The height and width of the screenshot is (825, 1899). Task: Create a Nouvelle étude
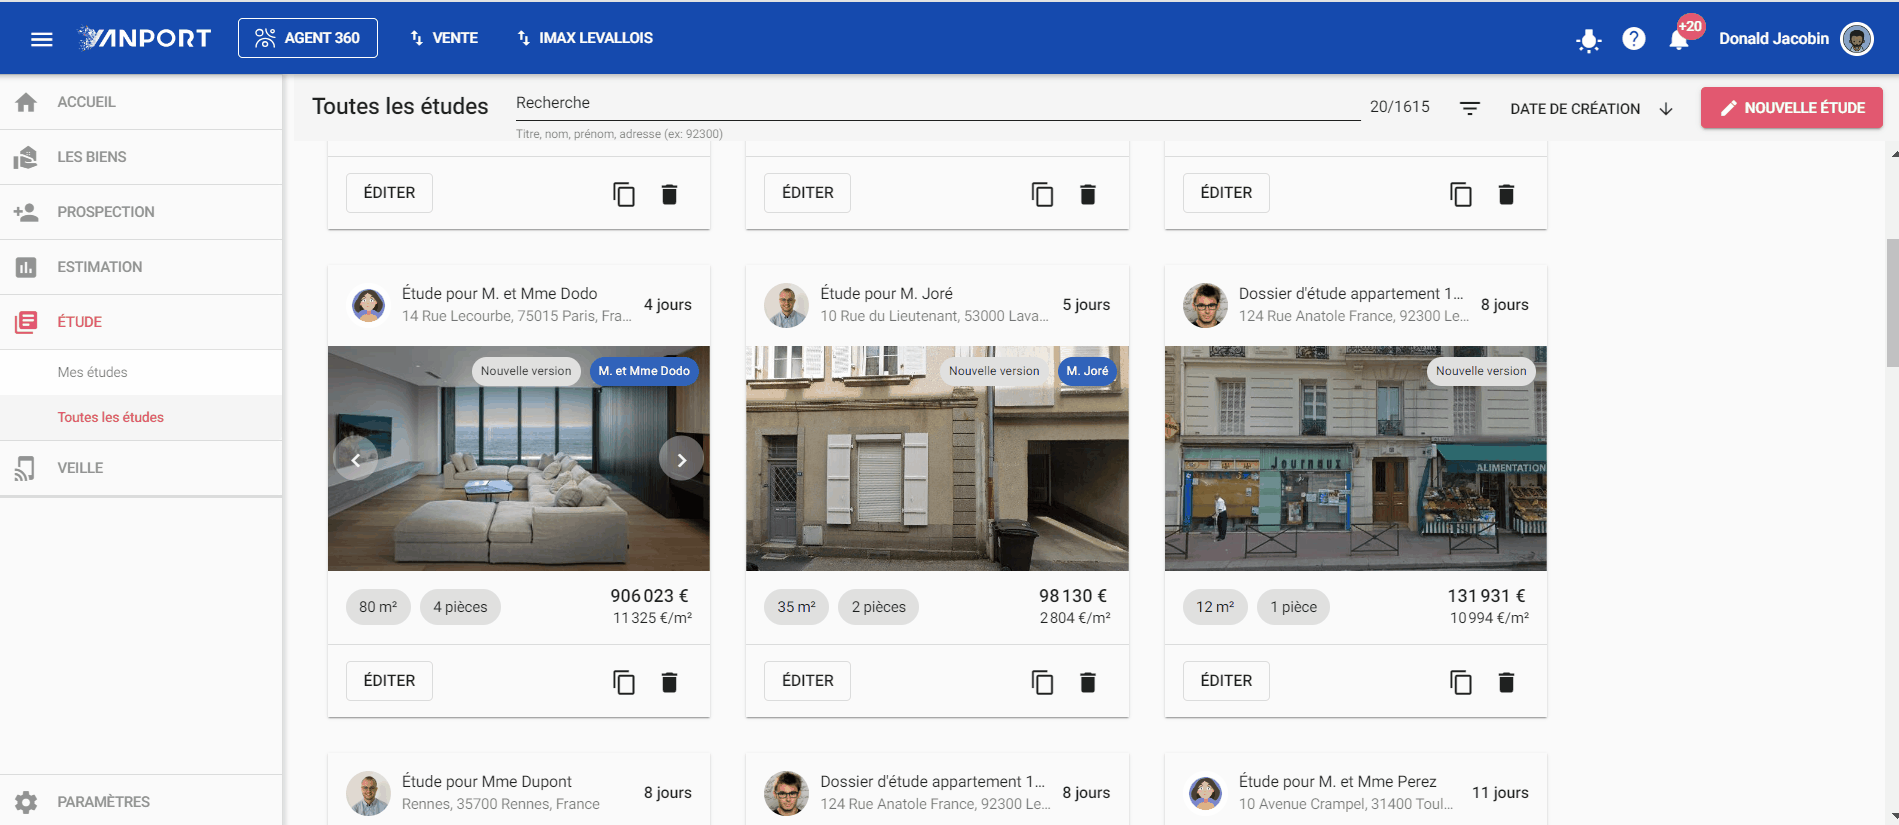click(1791, 108)
